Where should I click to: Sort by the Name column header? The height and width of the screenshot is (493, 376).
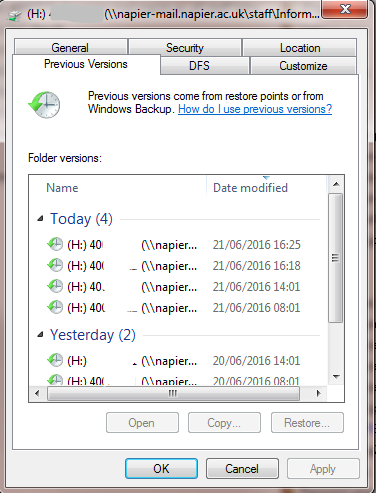pos(118,188)
